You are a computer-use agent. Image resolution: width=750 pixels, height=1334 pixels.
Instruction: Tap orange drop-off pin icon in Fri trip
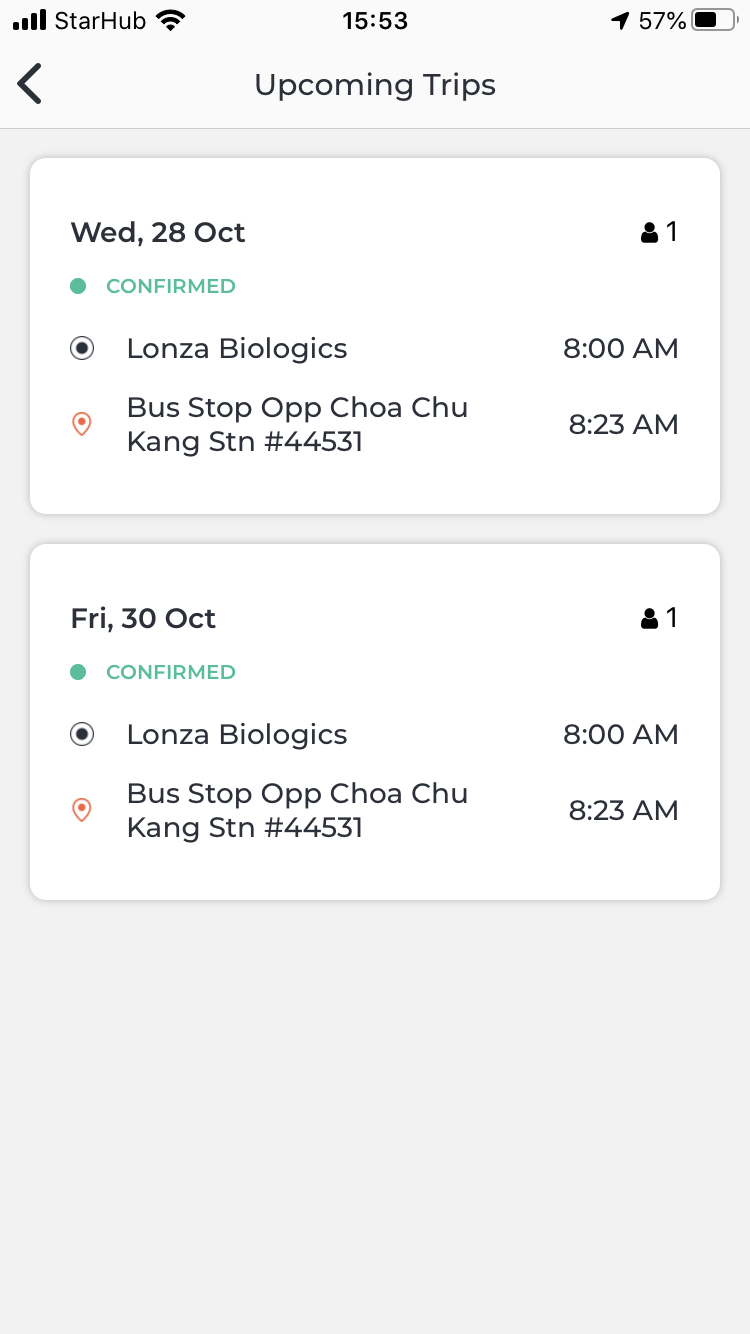(82, 811)
